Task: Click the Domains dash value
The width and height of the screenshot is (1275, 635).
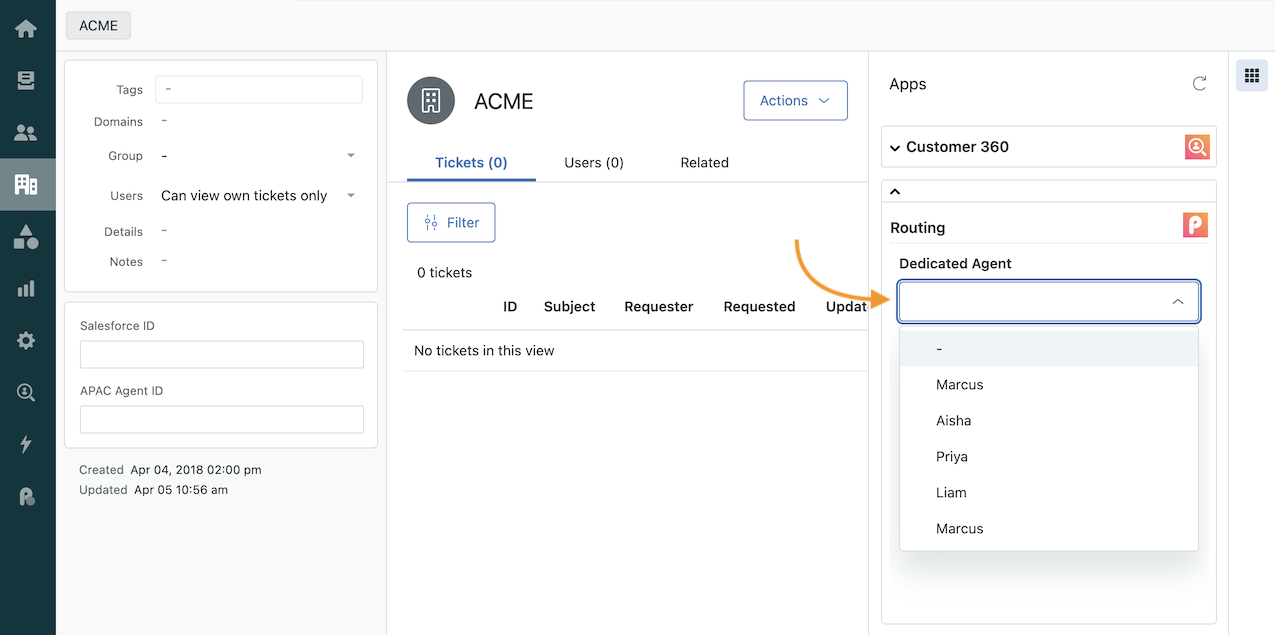Action: click(164, 121)
